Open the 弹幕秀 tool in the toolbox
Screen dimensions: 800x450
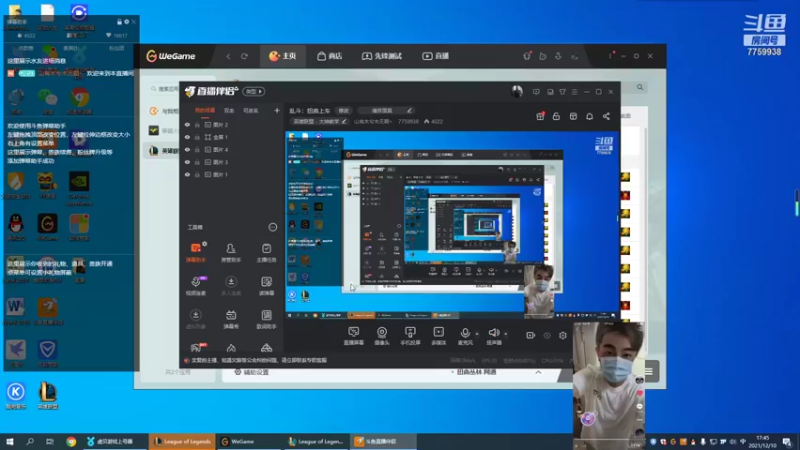pos(231,319)
